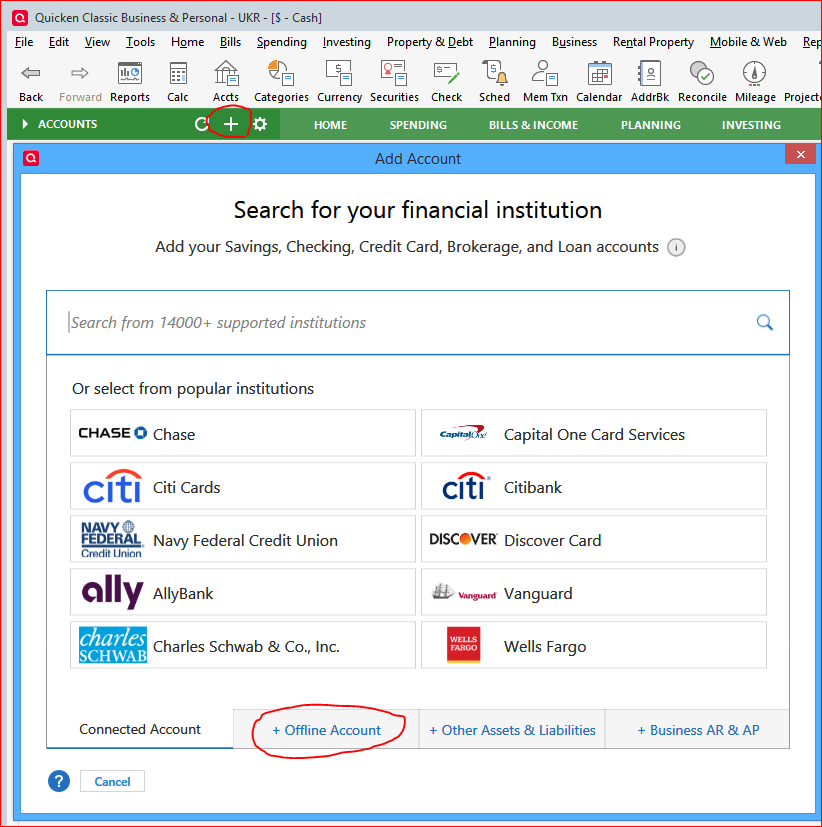Open the Home menu
Screen dimensions: 822x827
tap(187, 42)
